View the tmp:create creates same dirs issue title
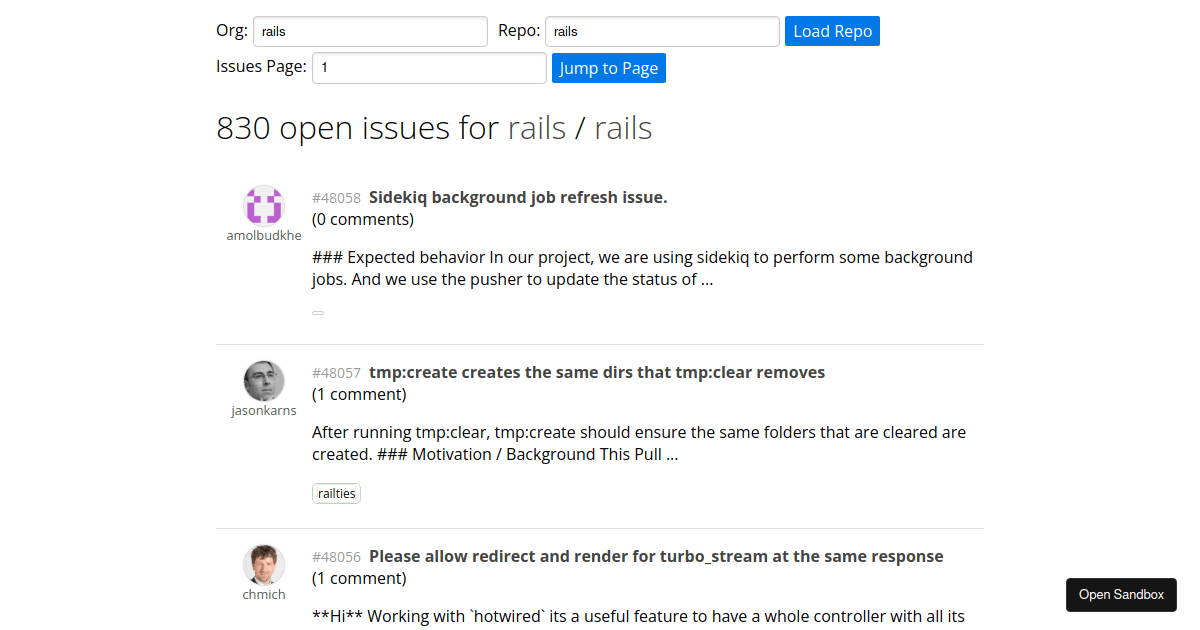This screenshot has width=1200, height=630. [x=596, y=372]
